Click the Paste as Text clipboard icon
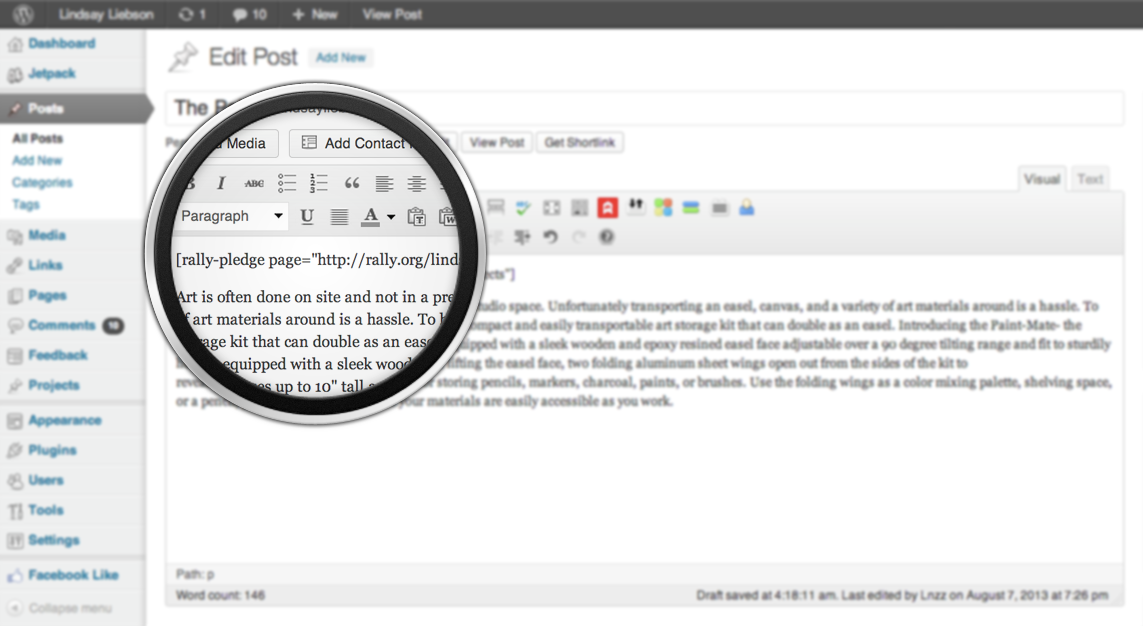 pyautogui.click(x=416, y=216)
